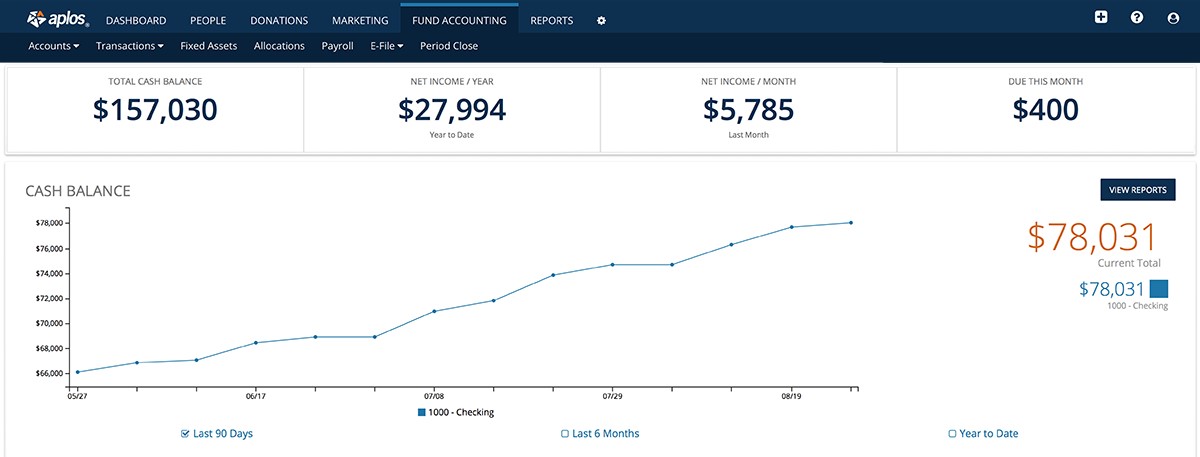Click the chart data point at 08/19
Image resolution: width=1200 pixels, height=457 pixels.
tap(791, 227)
